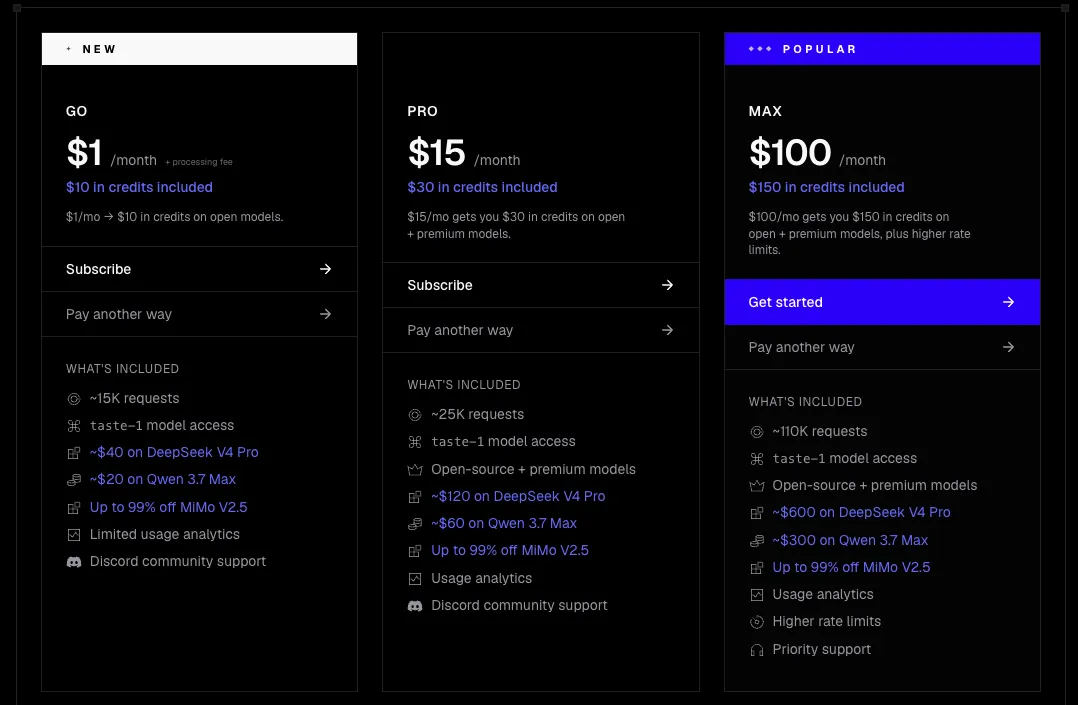Click icon beside ~$600 on DeepSeek V4 Pro
The height and width of the screenshot is (705, 1078).
[x=756, y=513]
